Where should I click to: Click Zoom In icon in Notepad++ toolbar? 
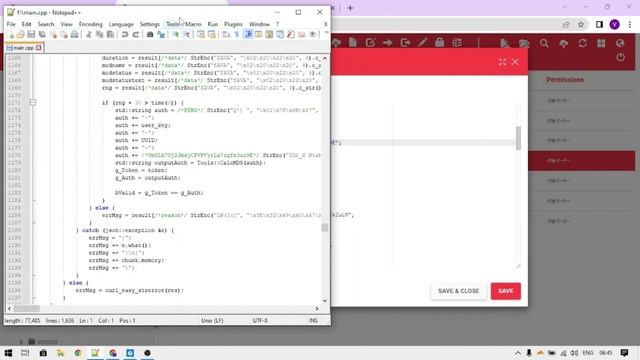coord(176,35)
